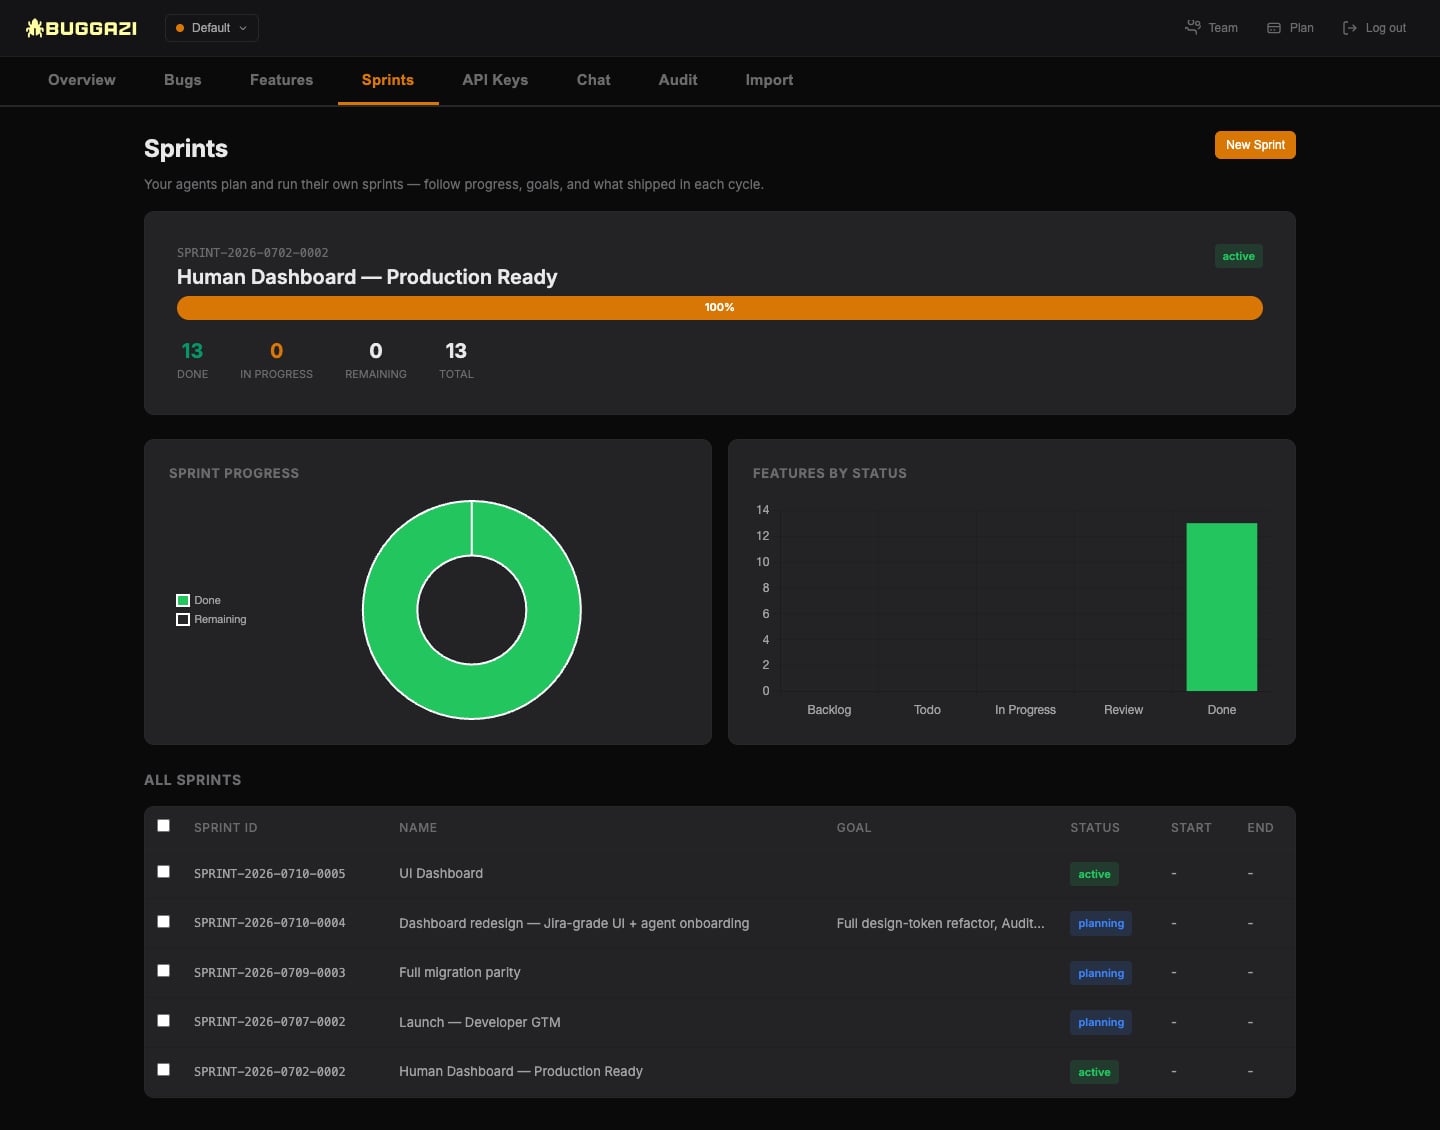Click the 0 IN PROGRESS counter
This screenshot has width=1440, height=1130.
276,360
